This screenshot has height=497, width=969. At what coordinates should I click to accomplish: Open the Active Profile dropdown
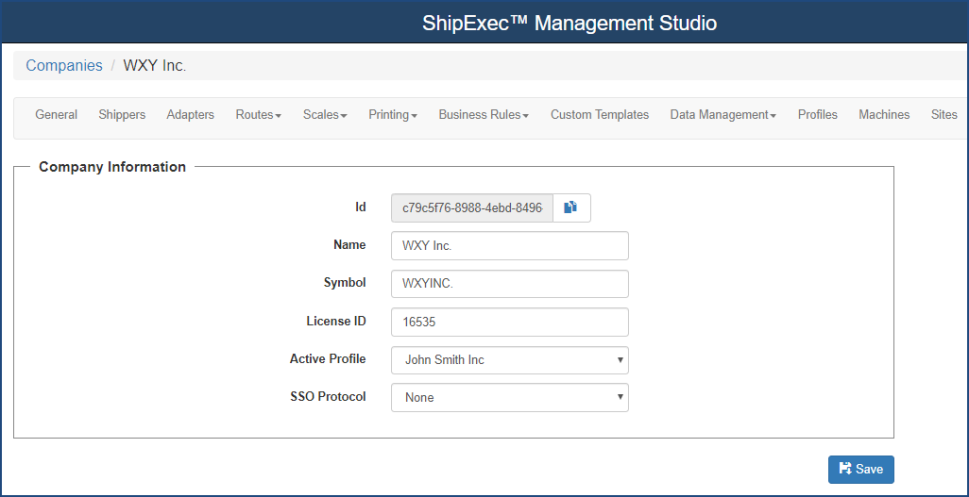(509, 360)
